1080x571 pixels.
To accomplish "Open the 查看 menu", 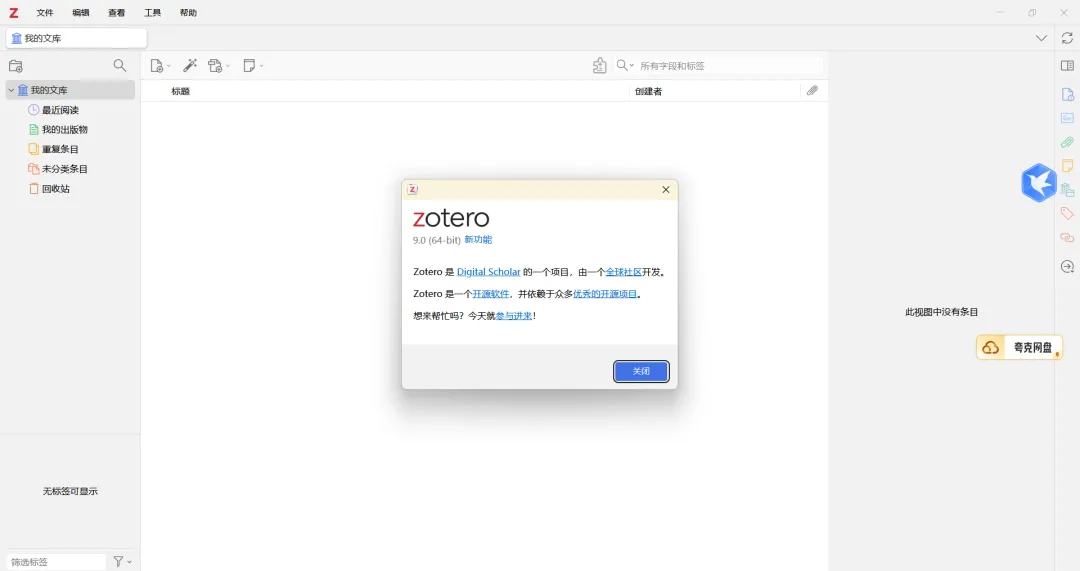I will click(x=116, y=12).
